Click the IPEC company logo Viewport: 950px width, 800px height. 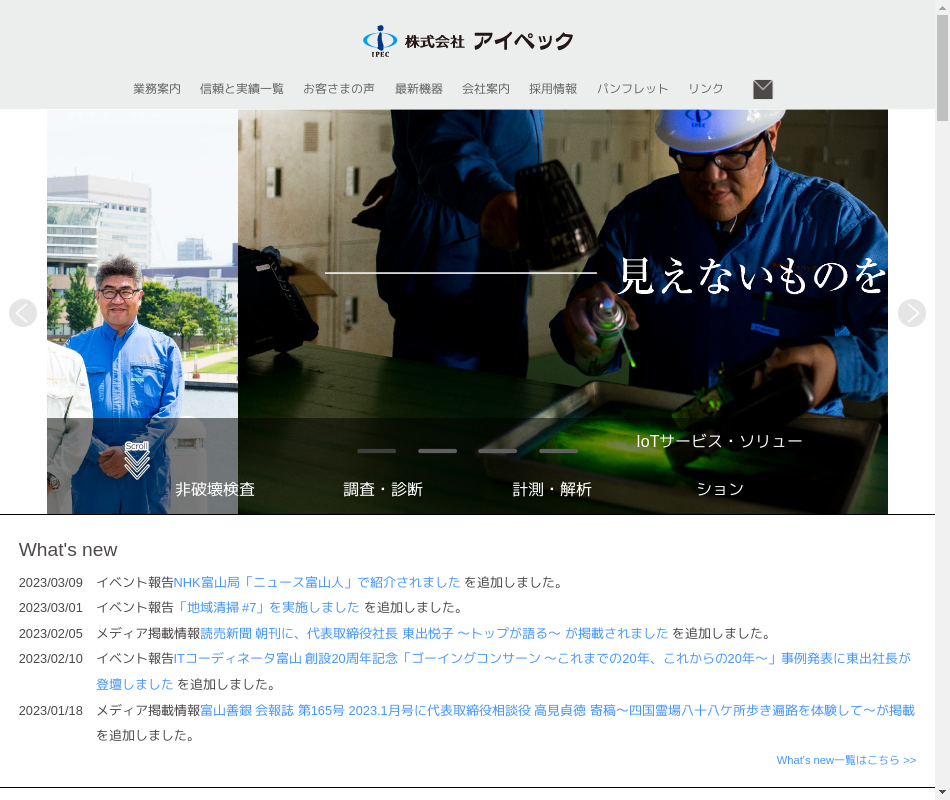coord(467,41)
